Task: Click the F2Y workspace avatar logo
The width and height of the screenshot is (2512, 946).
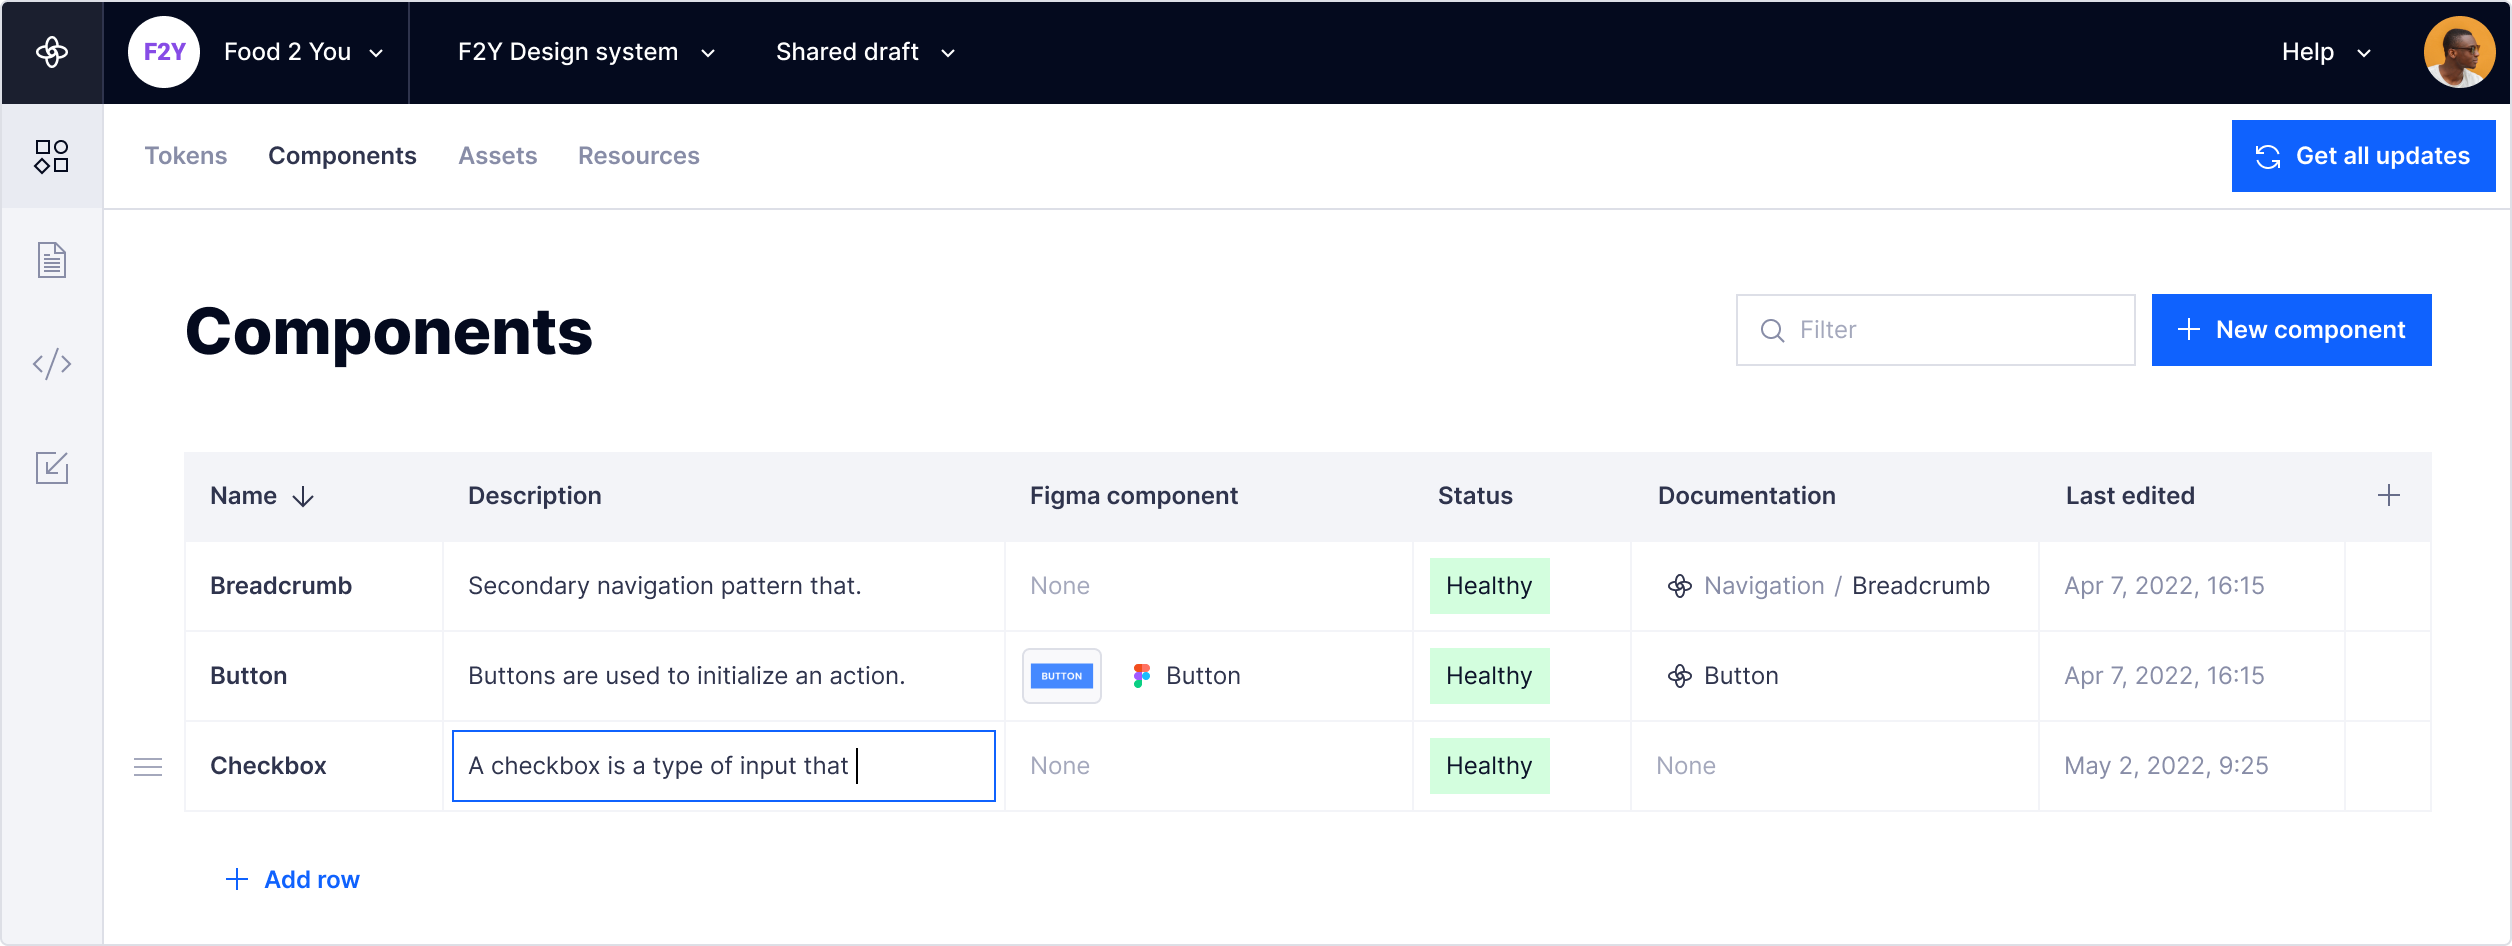Action: (164, 52)
